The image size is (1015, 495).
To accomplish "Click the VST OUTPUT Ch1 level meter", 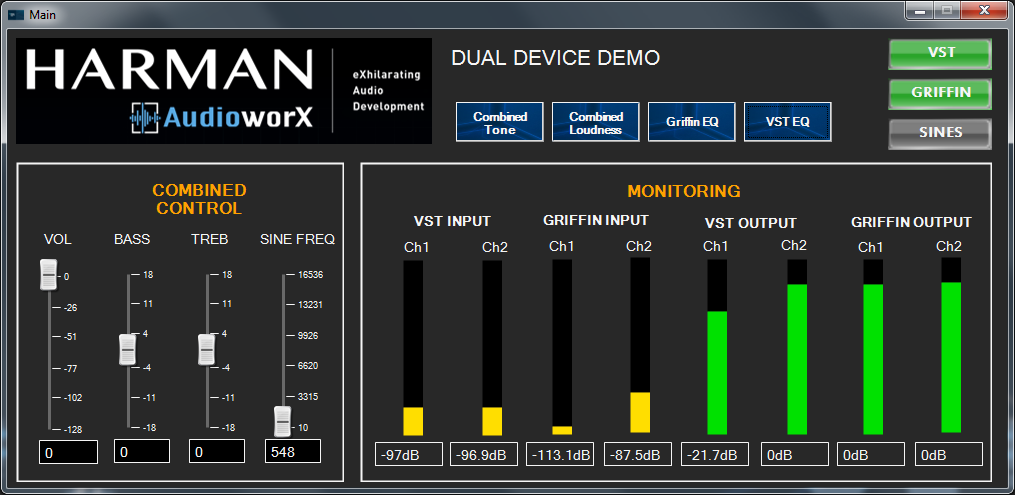I will 717,347.
